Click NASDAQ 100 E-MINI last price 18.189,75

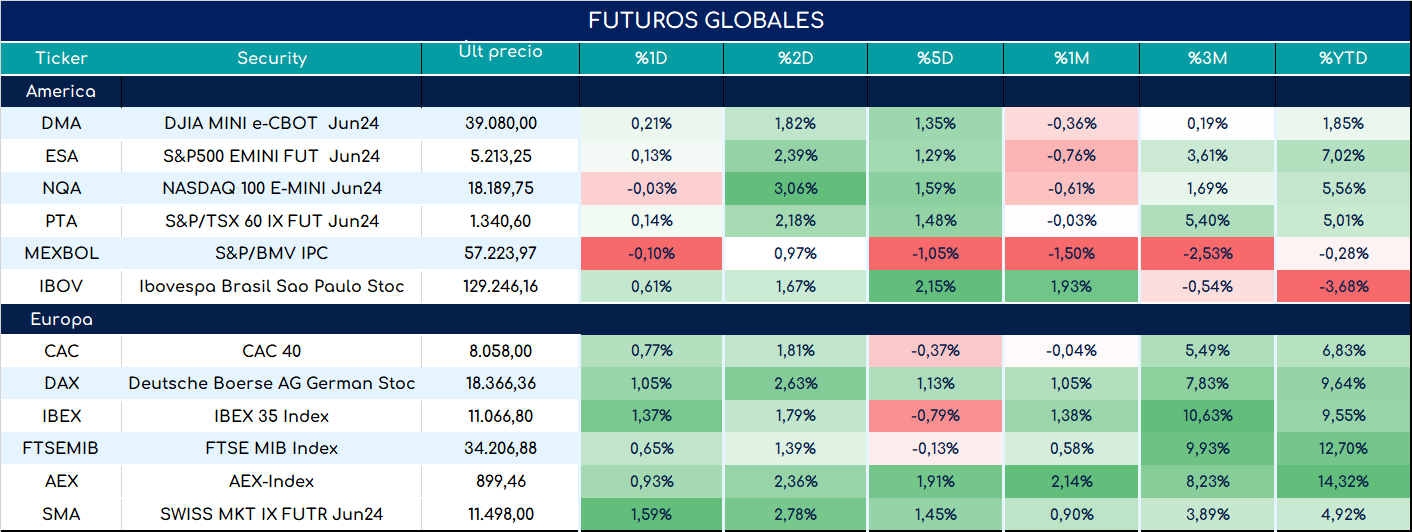coord(500,188)
